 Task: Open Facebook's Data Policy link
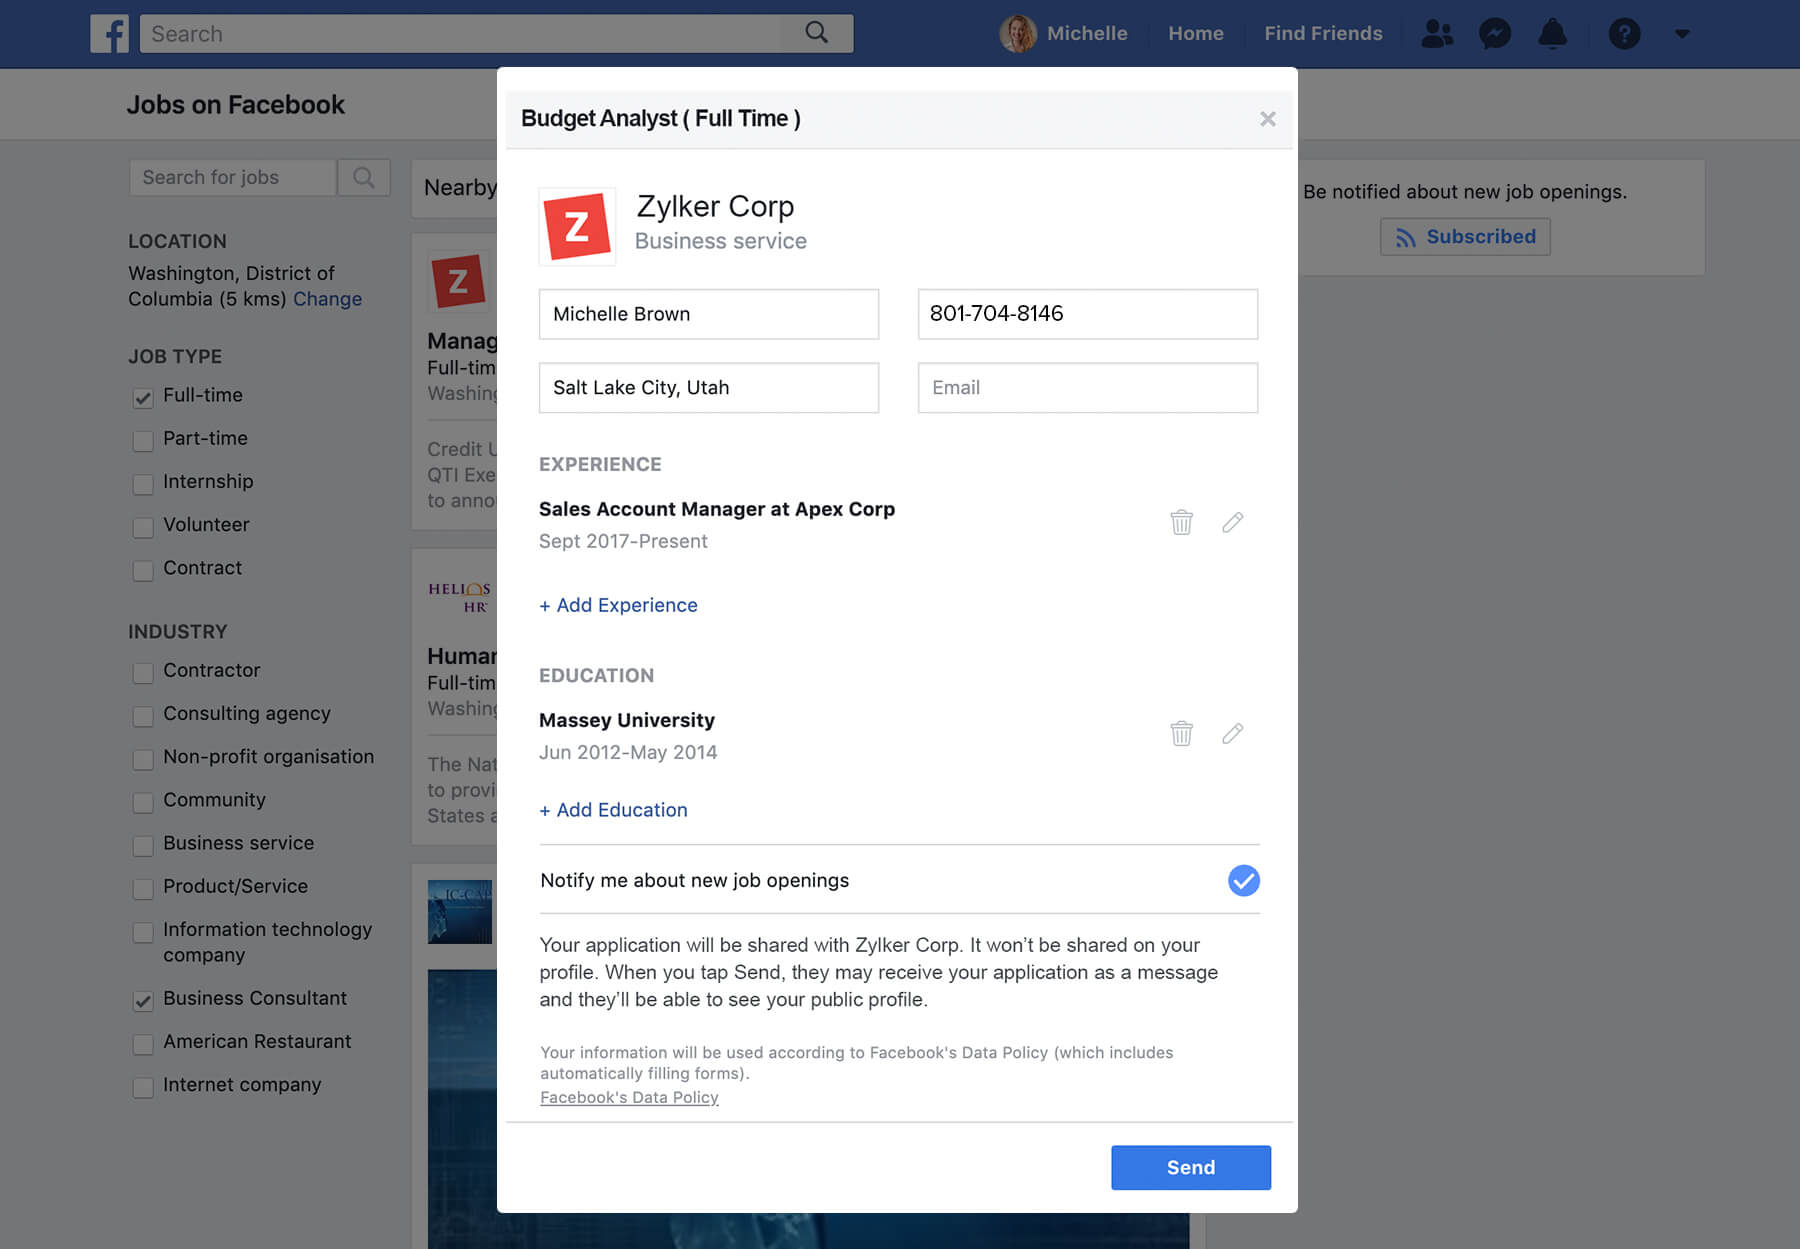(x=629, y=1097)
